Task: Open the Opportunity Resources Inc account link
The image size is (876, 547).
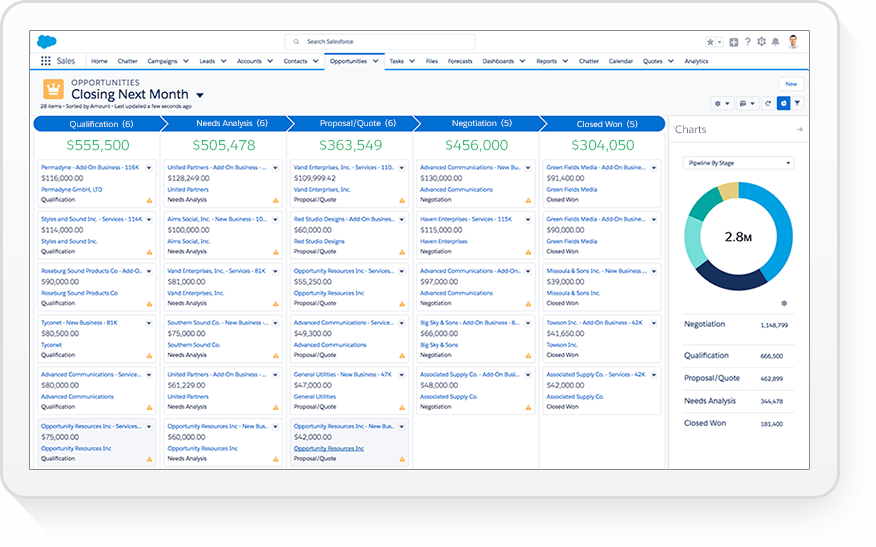Action: pos(329,449)
